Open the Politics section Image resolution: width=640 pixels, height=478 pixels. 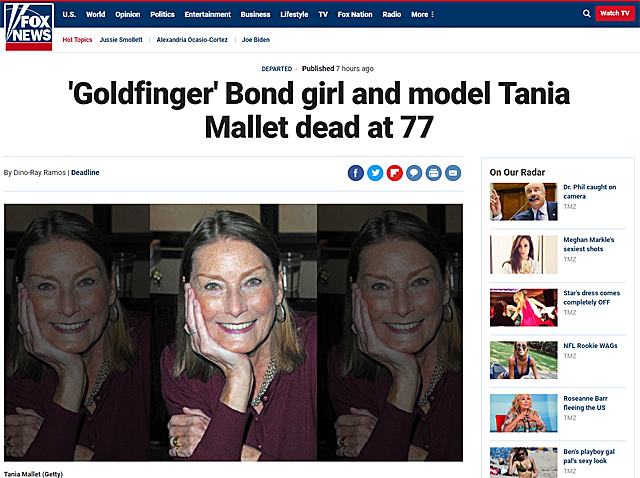[162, 14]
